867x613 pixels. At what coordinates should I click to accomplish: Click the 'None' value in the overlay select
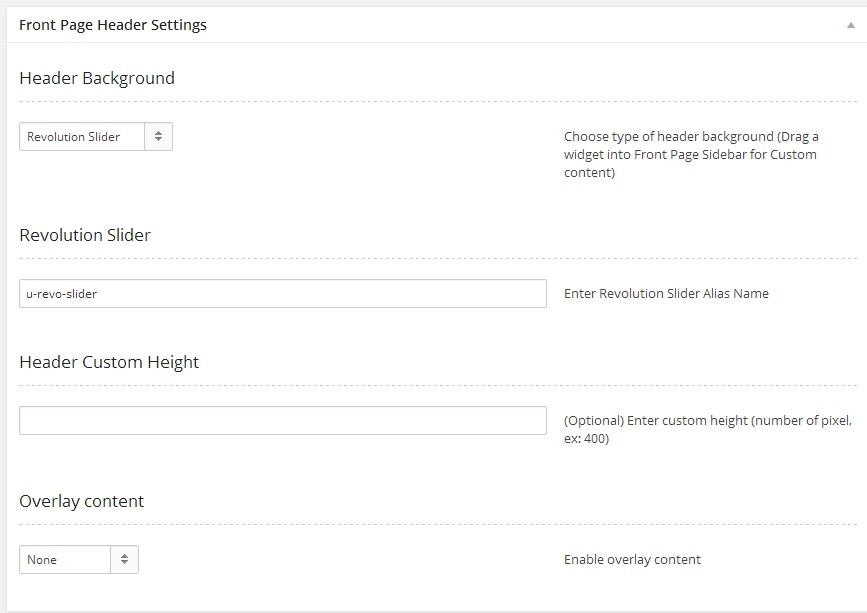[42, 560]
